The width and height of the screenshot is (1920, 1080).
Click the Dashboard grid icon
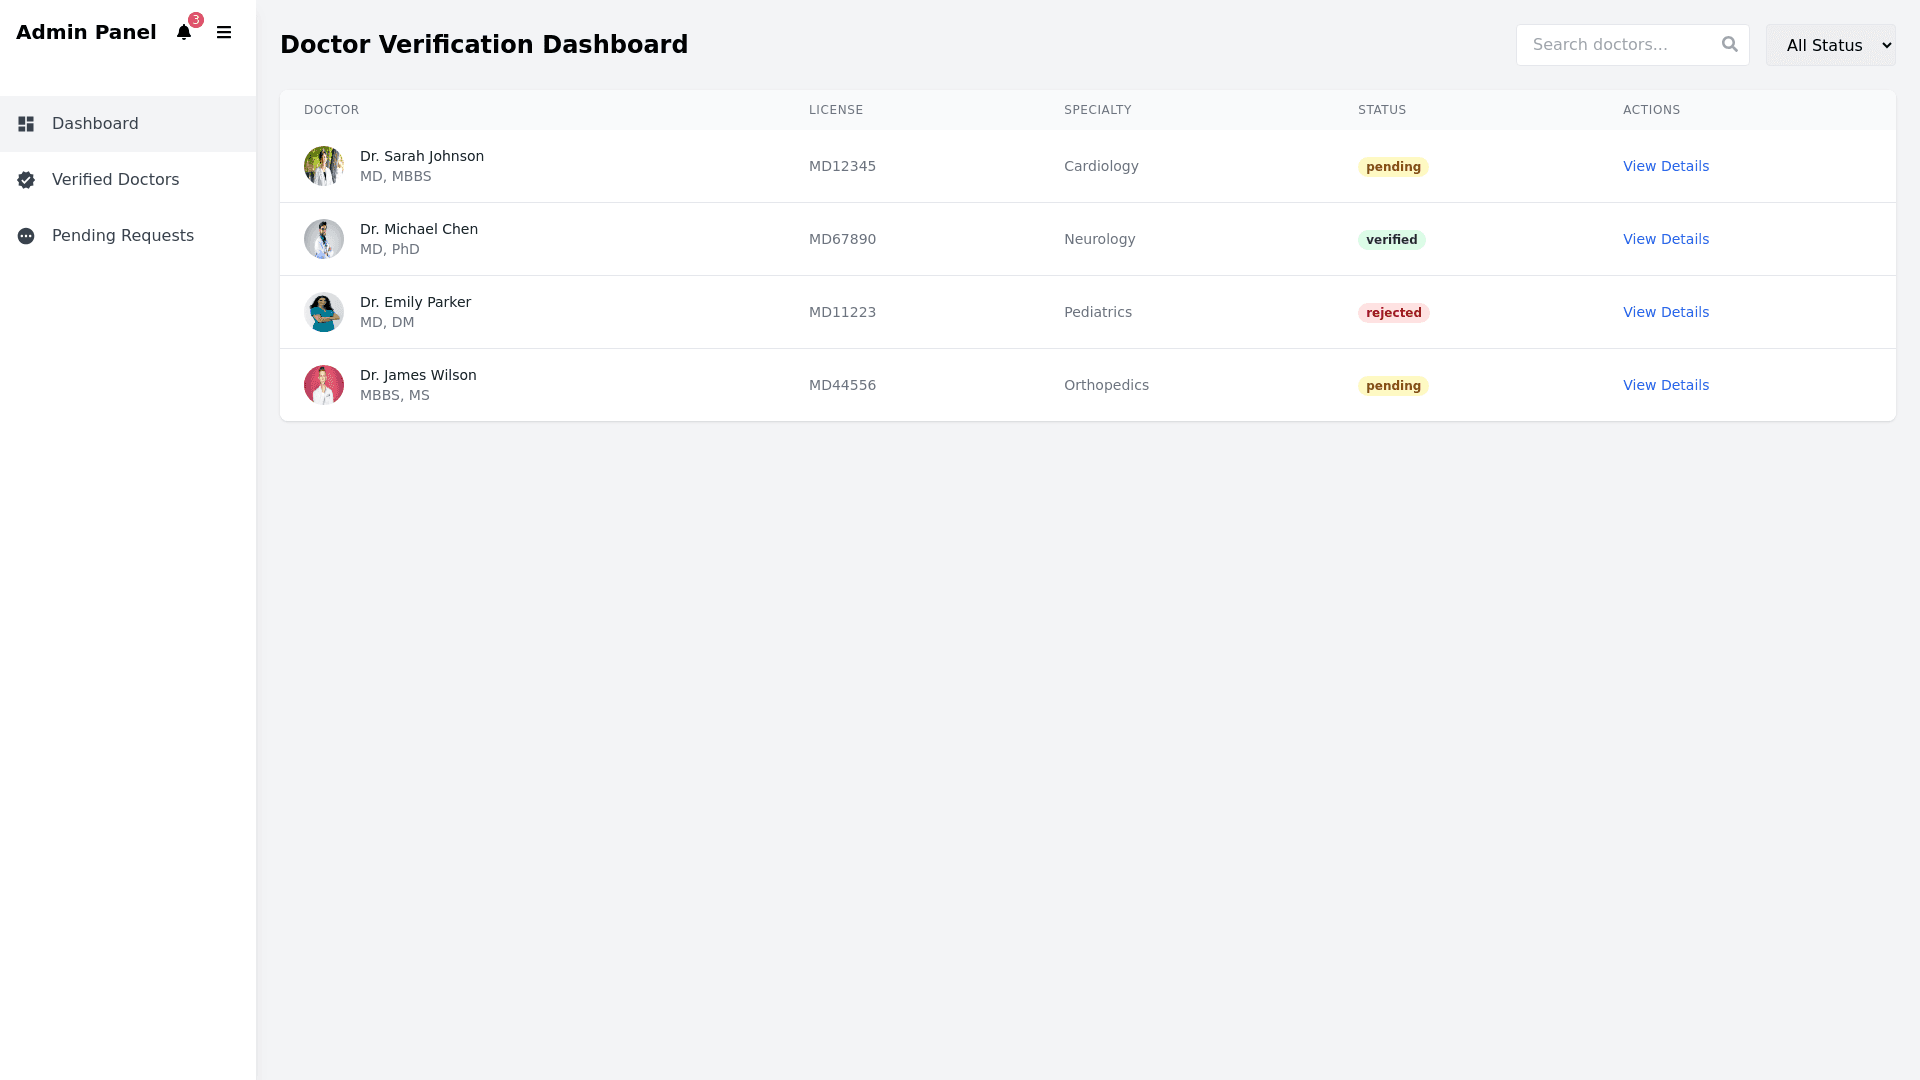tap(26, 124)
